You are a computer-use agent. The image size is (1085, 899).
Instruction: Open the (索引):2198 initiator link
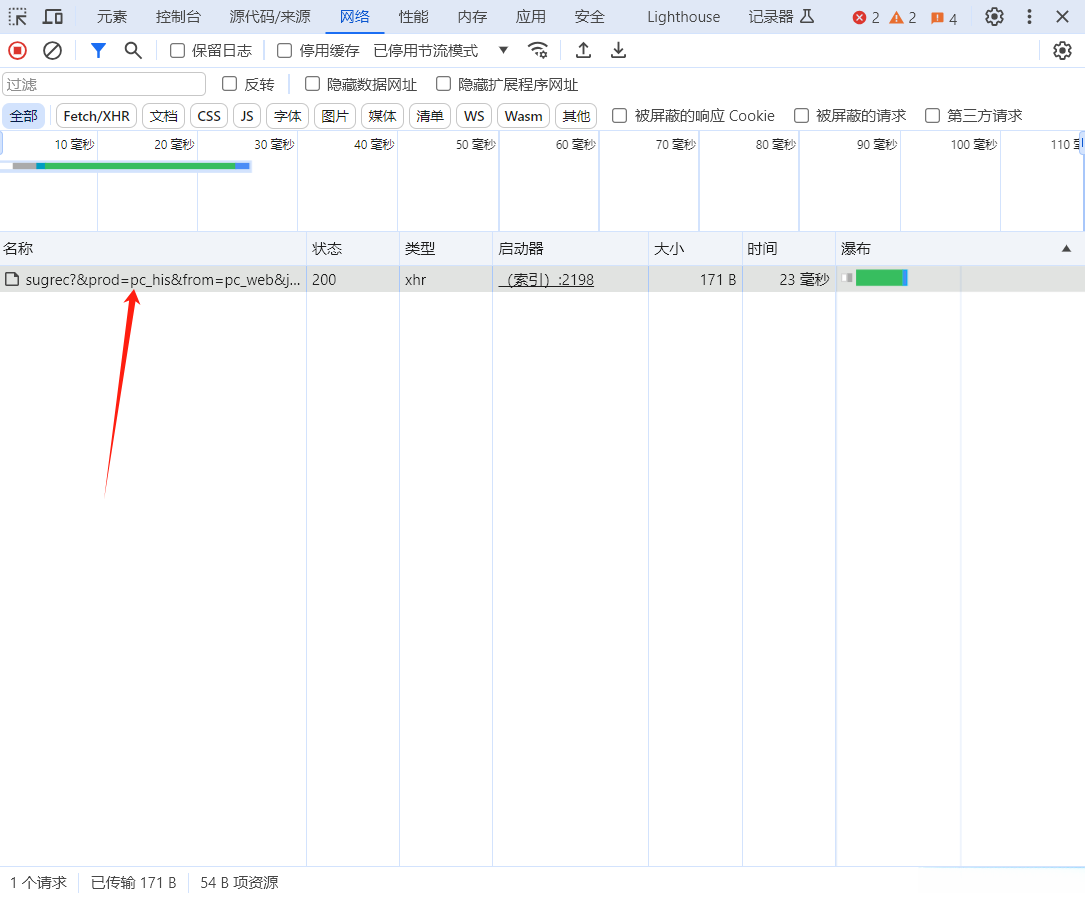click(x=546, y=280)
